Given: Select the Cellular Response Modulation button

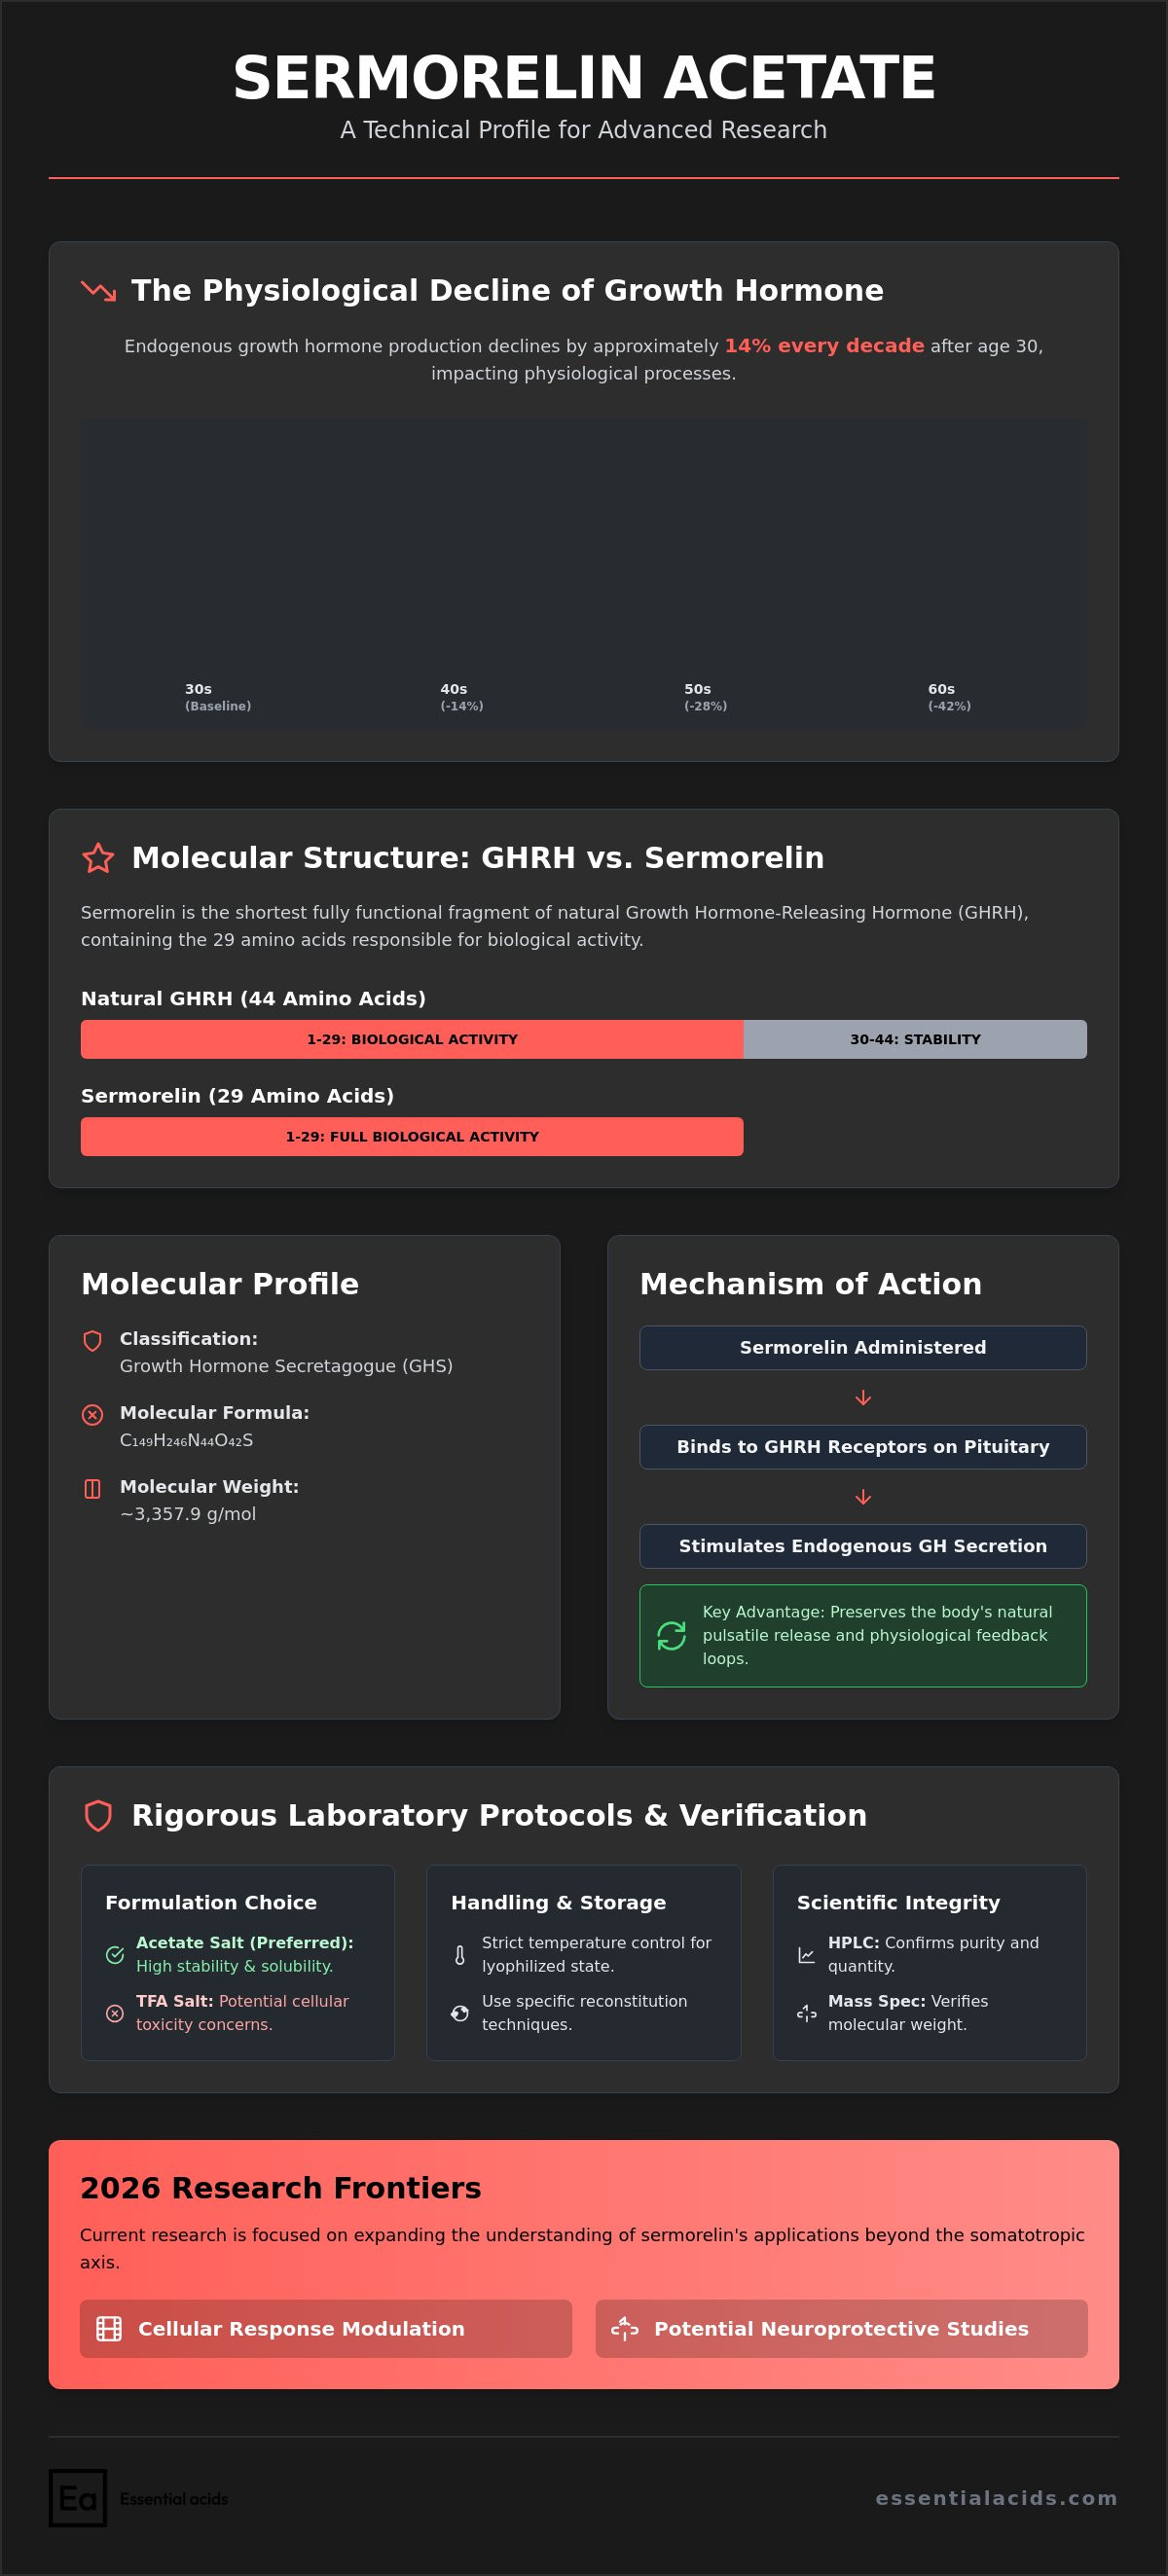Looking at the screenshot, I should (326, 2329).
